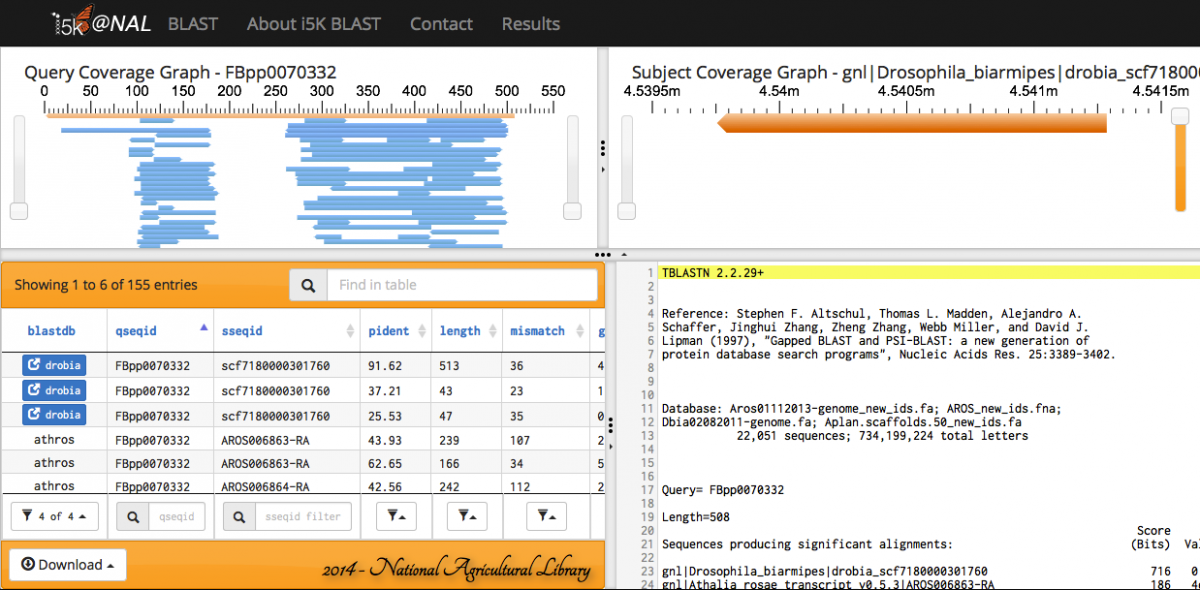
Task: Sort table by sseqid column header
Action: point(286,331)
